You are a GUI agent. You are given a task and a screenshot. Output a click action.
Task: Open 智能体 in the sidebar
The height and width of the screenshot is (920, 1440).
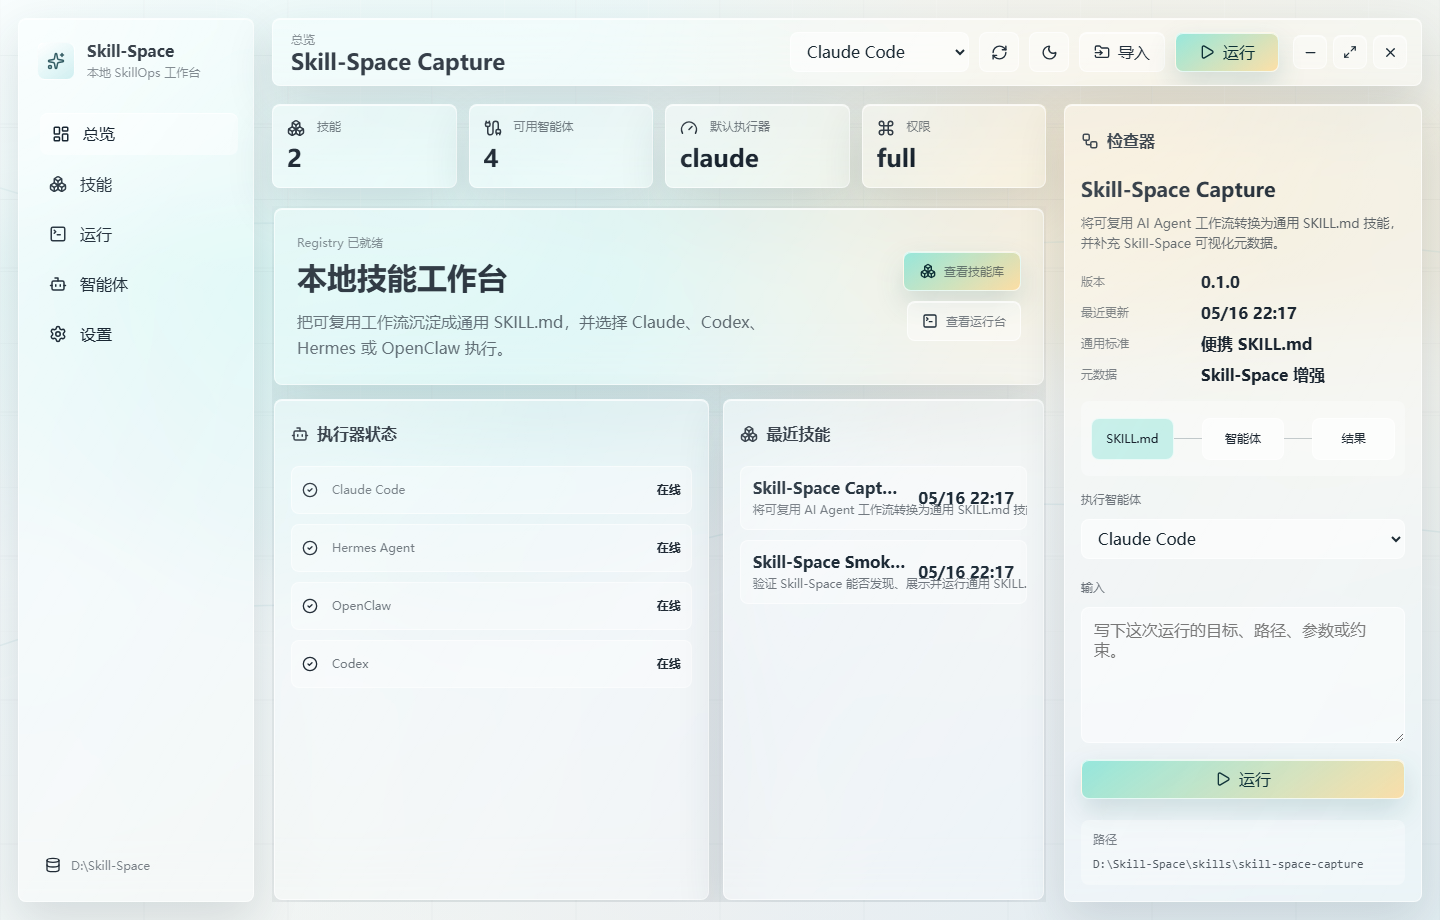[x=139, y=284]
